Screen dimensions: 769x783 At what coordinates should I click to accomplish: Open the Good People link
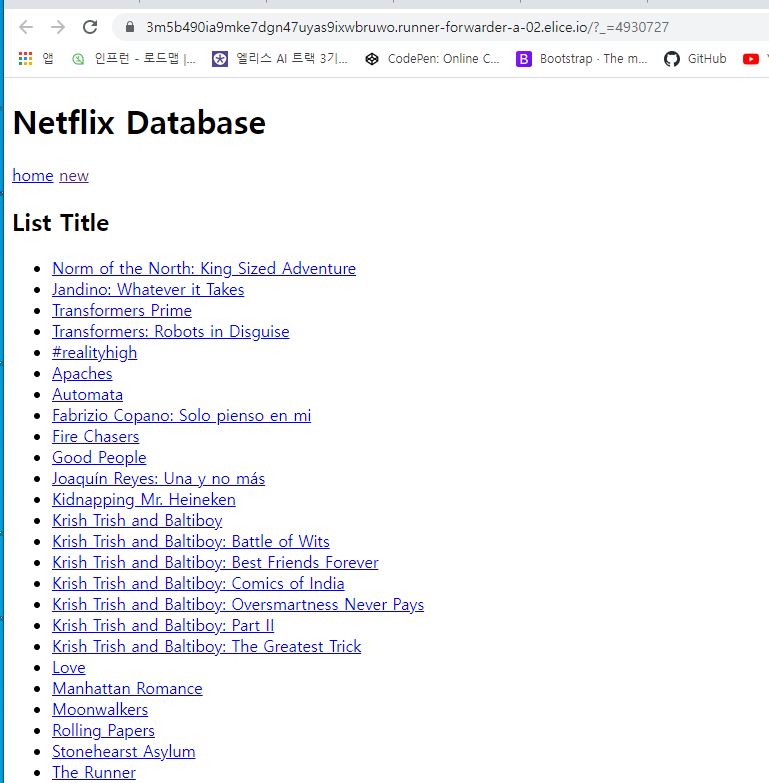[99, 457]
